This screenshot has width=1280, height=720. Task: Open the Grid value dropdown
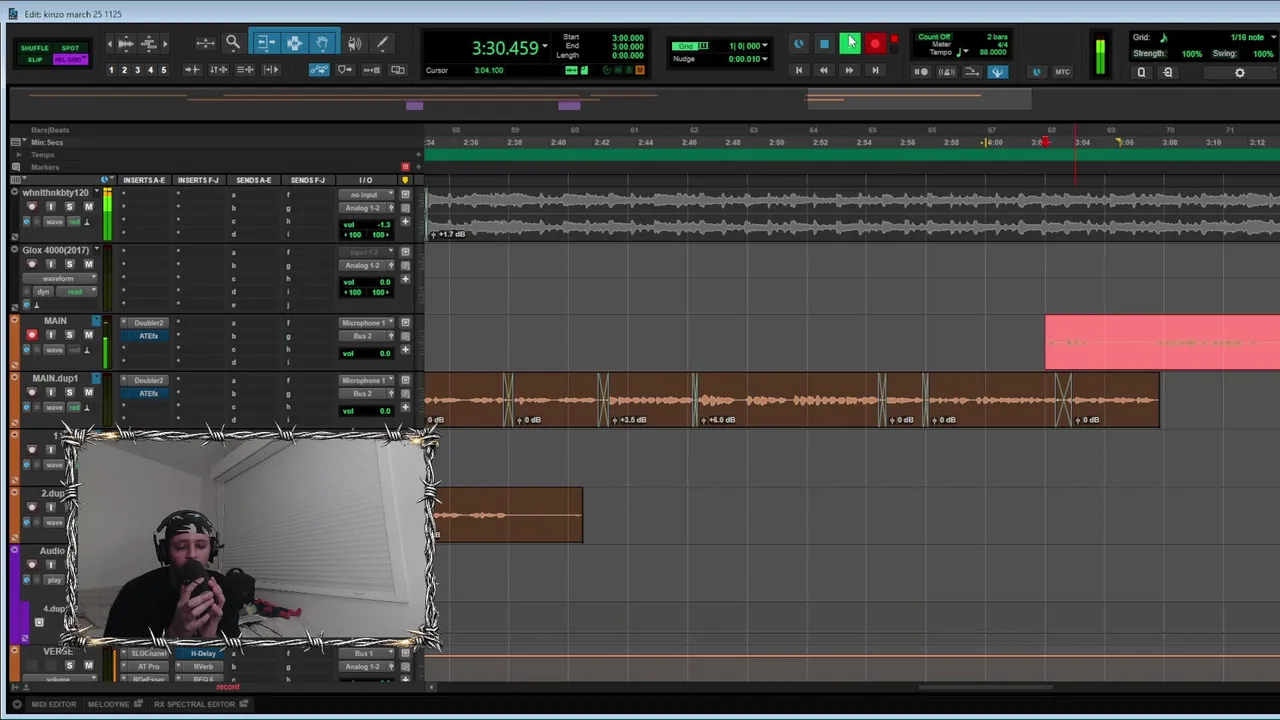tap(767, 46)
